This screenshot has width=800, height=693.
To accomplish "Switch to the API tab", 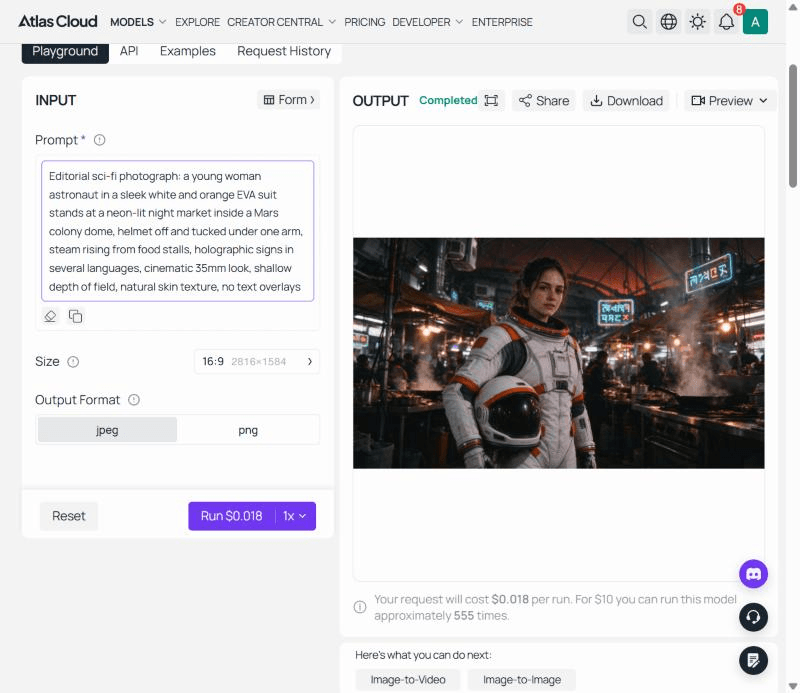I will pos(129,51).
